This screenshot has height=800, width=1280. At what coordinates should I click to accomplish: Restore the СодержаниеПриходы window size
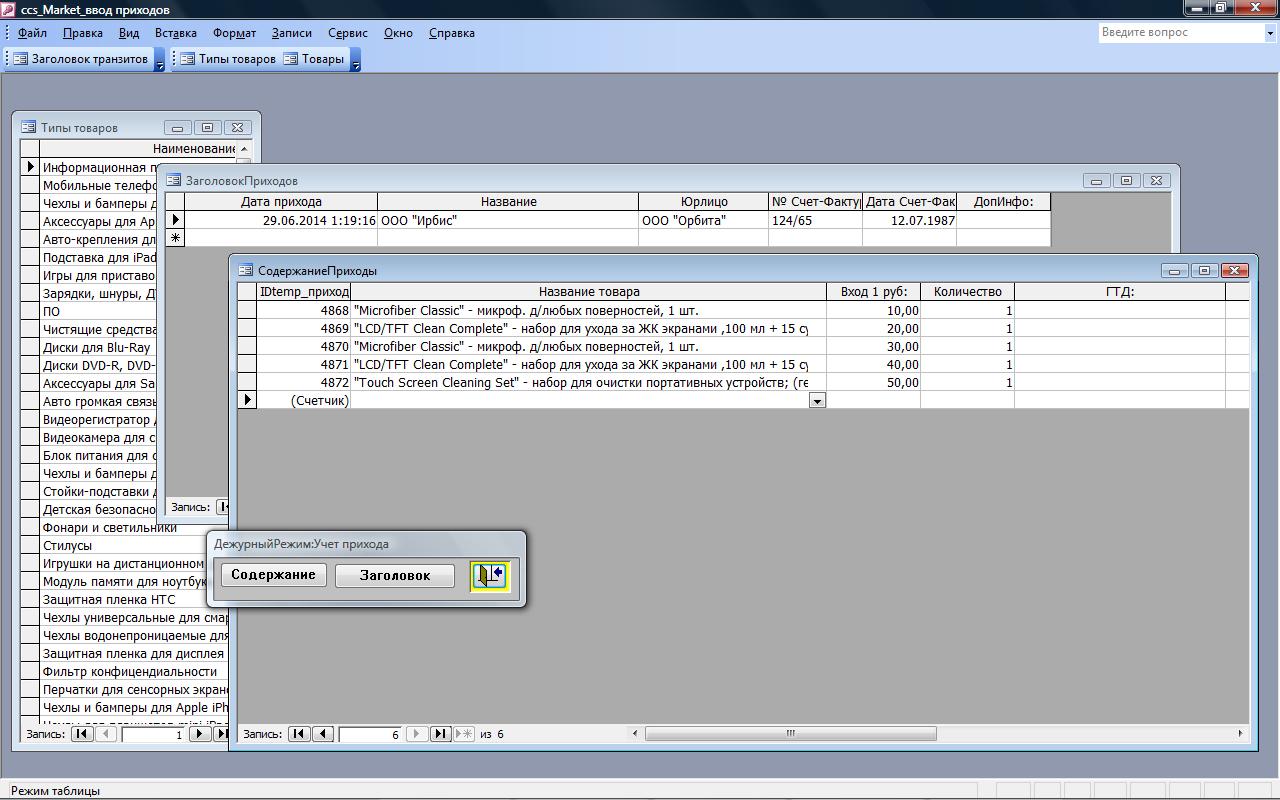coord(1205,270)
